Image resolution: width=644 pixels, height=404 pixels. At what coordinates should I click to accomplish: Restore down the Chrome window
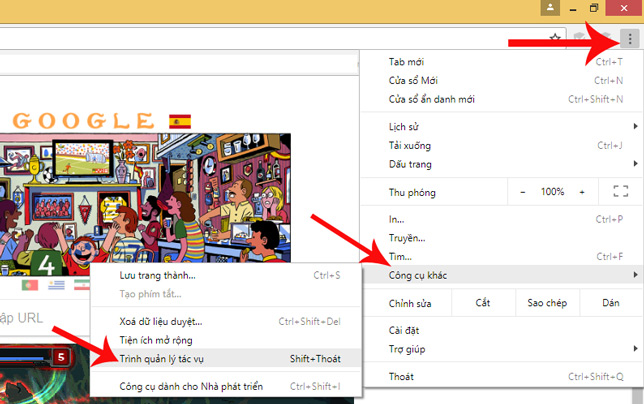[594, 8]
